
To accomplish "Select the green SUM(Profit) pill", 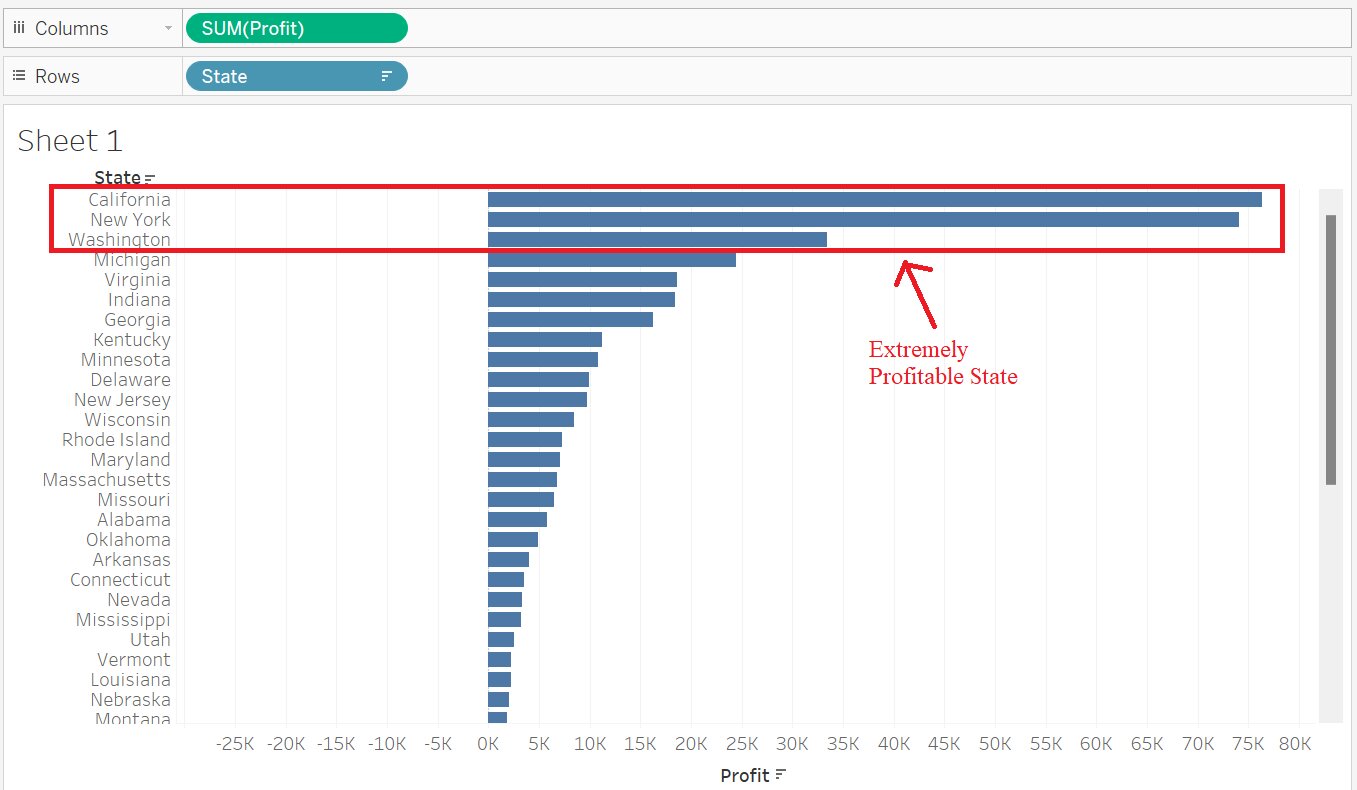I will click(x=295, y=27).
